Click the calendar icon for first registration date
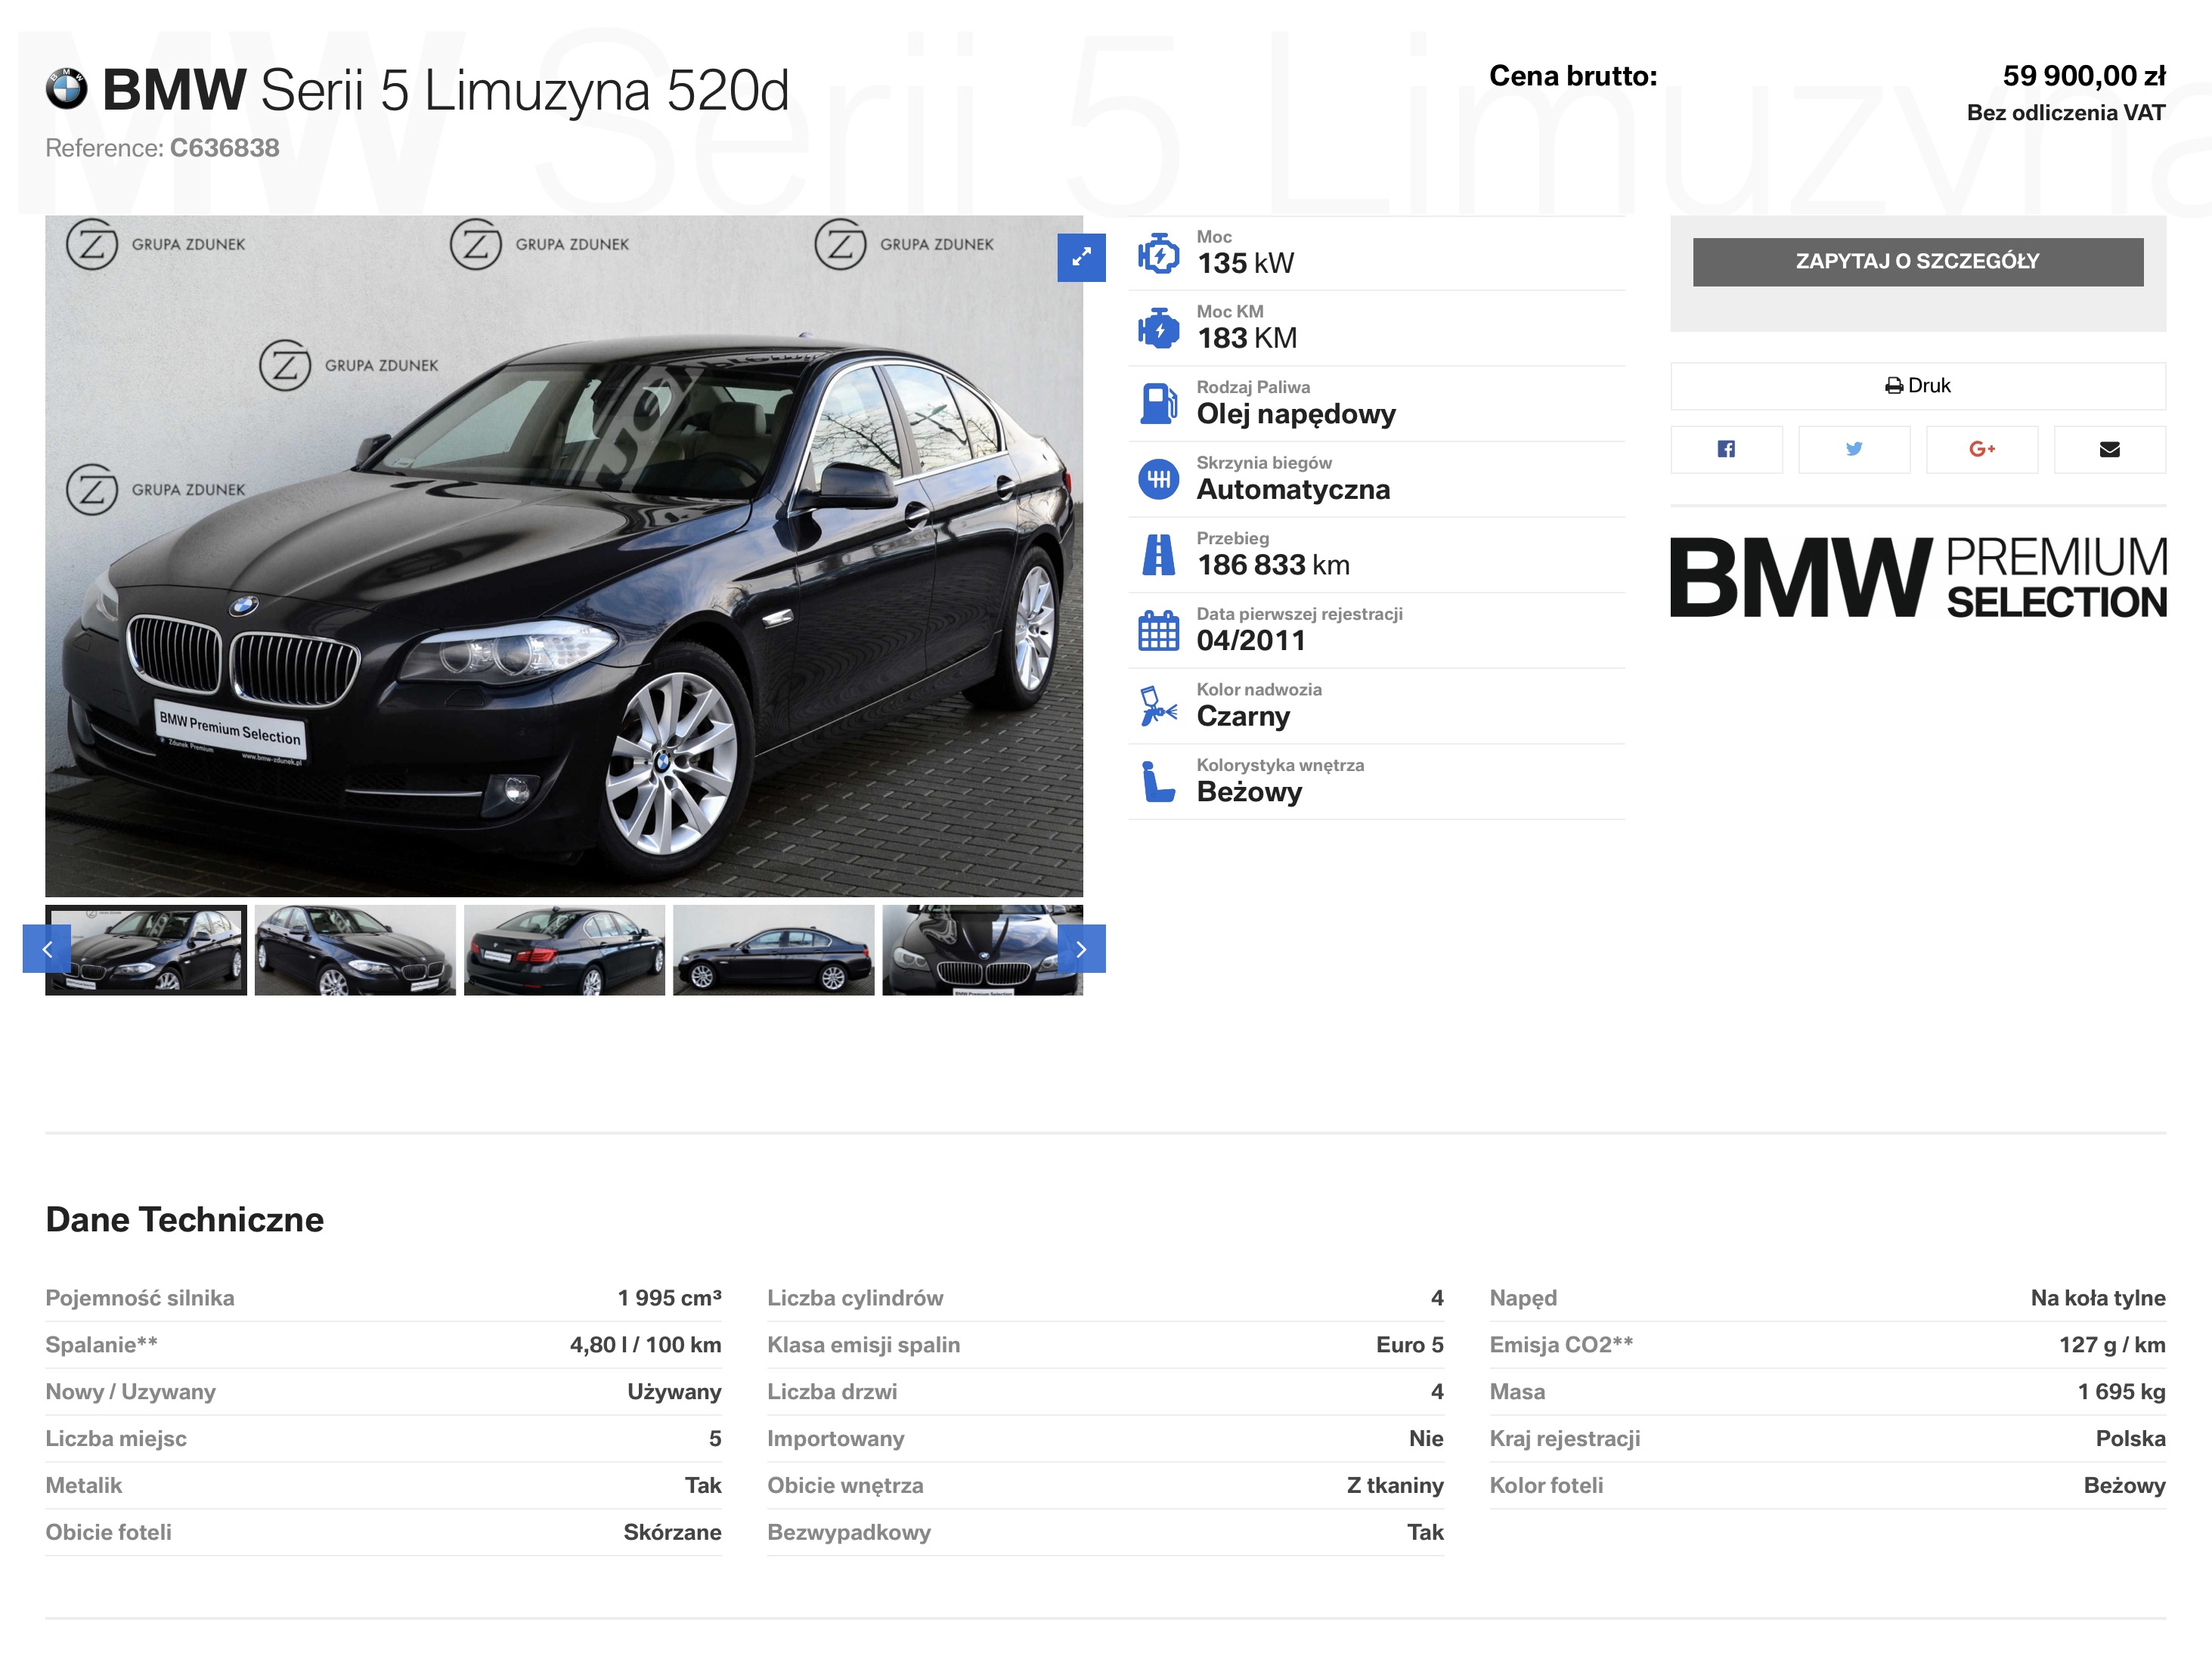This screenshot has height=1663, width=2212. pos(1158,630)
